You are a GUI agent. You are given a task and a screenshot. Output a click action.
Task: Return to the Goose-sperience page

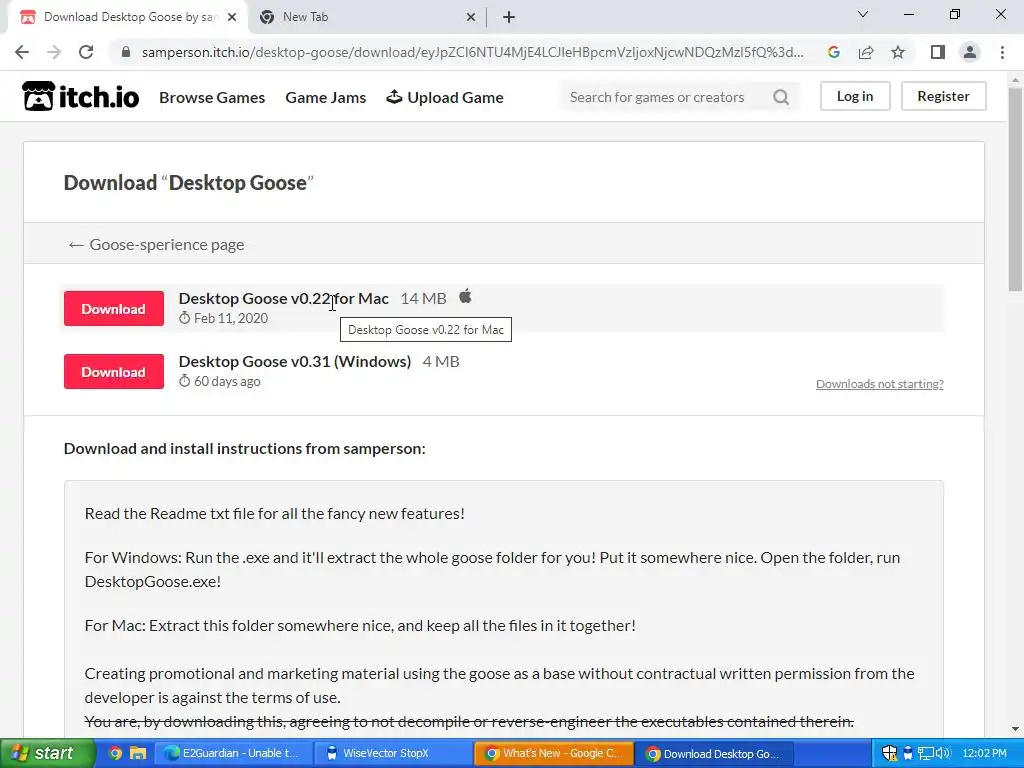(156, 244)
